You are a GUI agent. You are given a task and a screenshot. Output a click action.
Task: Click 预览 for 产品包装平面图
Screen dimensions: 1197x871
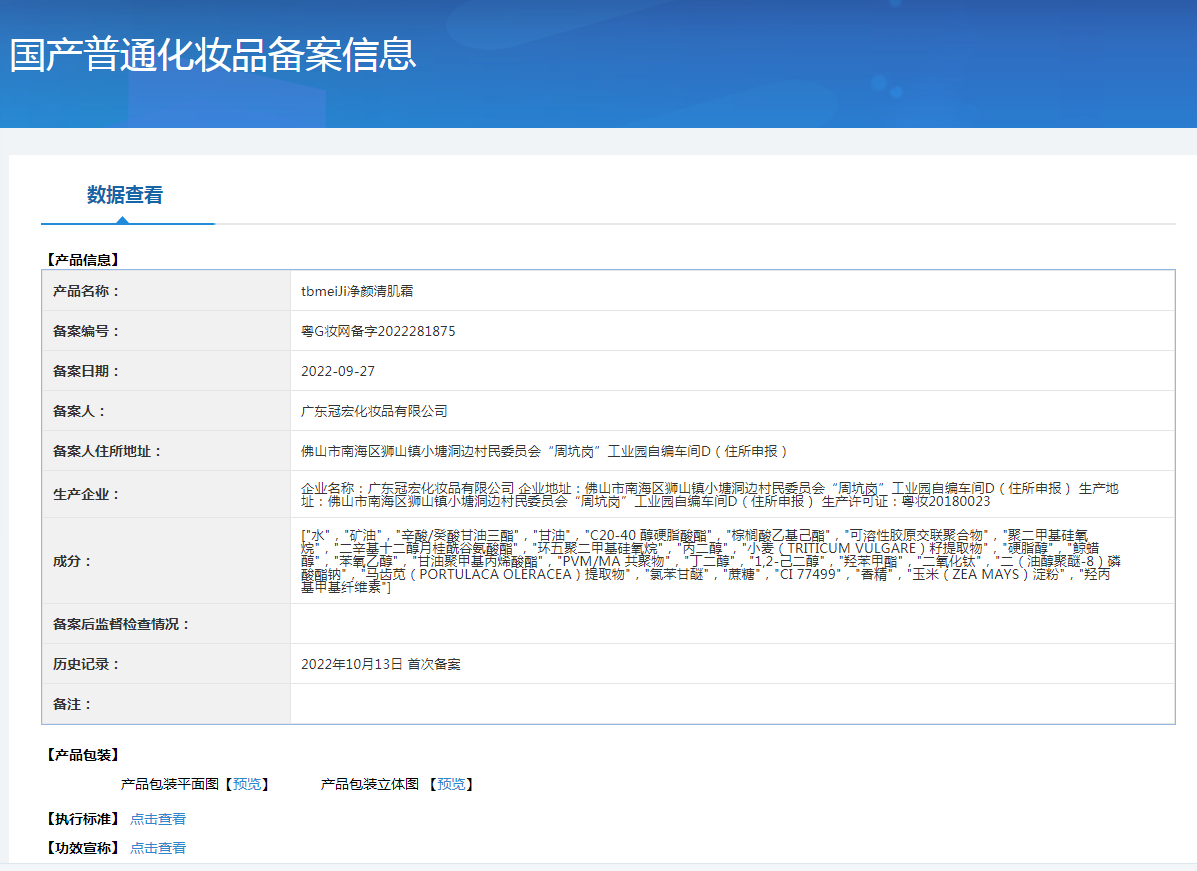click(x=246, y=784)
